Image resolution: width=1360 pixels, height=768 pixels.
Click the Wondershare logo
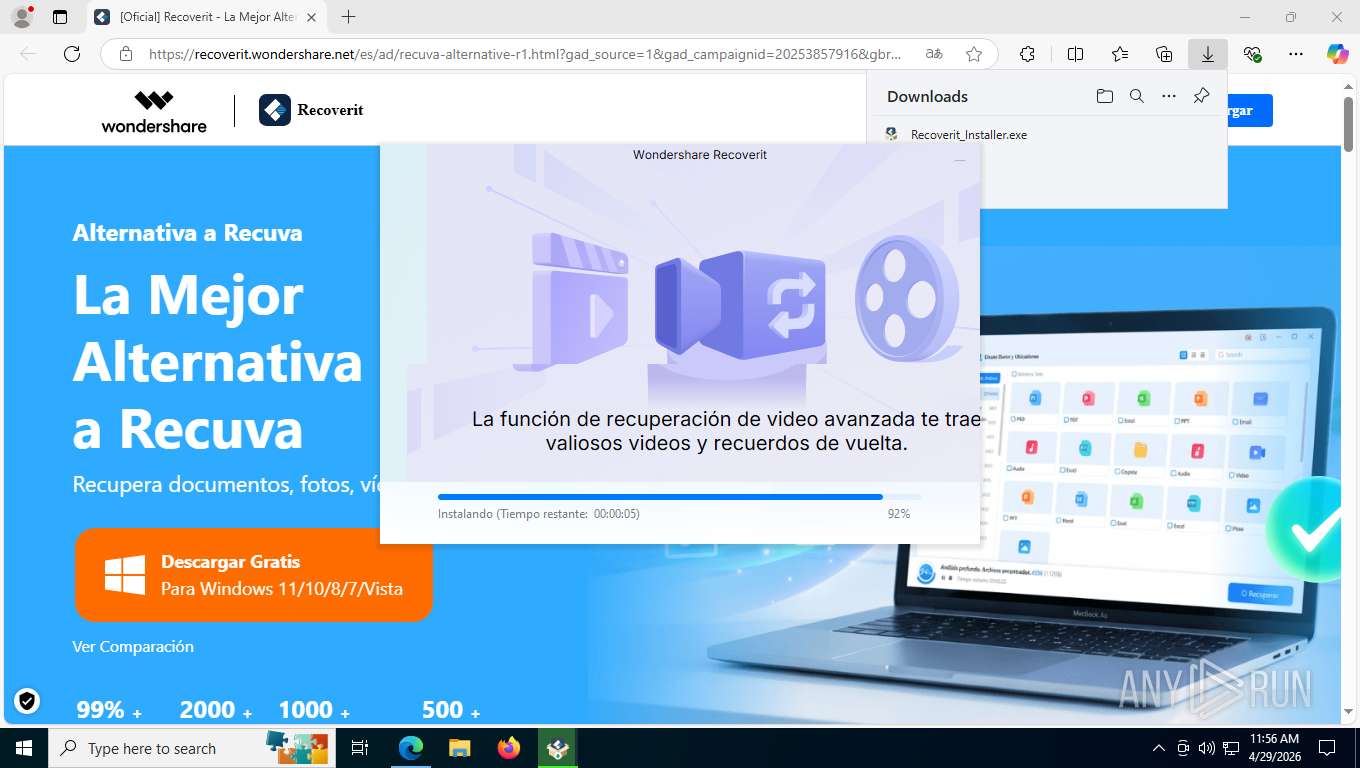(x=154, y=111)
